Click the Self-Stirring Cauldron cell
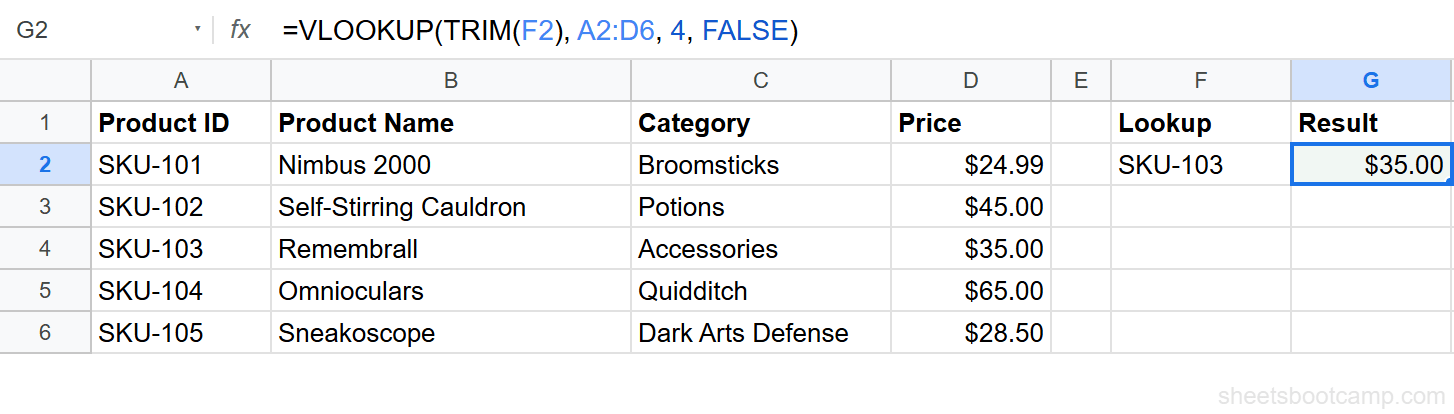1454x414 pixels. pos(450,207)
